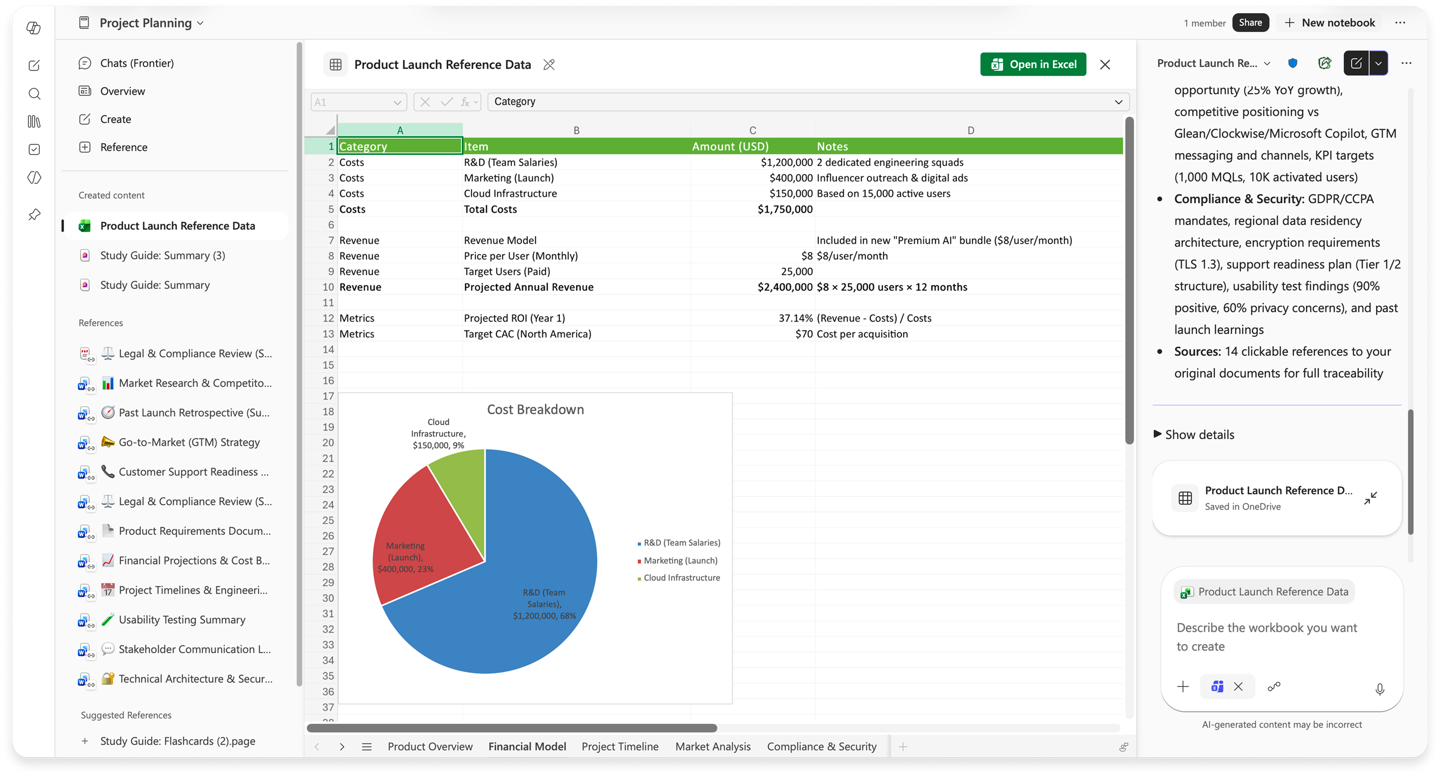
Task: Click the connector icon in chat input
Action: pos(1274,687)
